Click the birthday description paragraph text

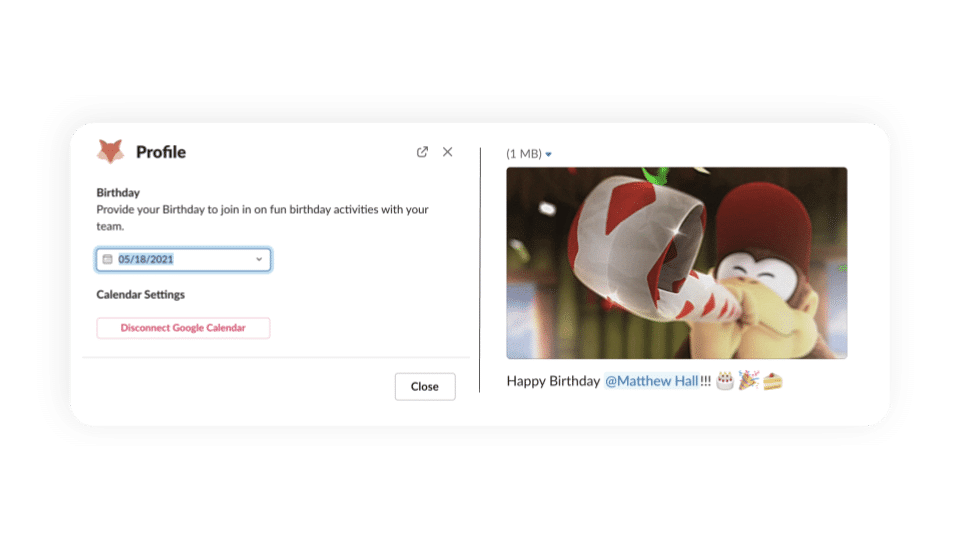[262, 217]
